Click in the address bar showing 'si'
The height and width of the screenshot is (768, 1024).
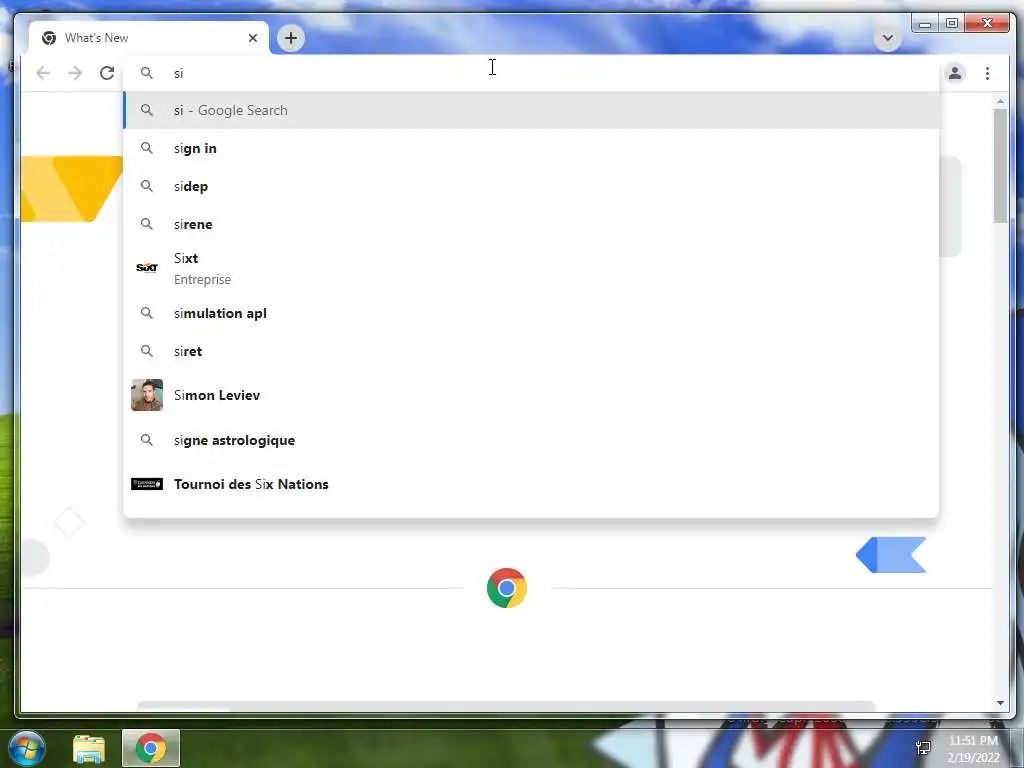[x=530, y=73]
